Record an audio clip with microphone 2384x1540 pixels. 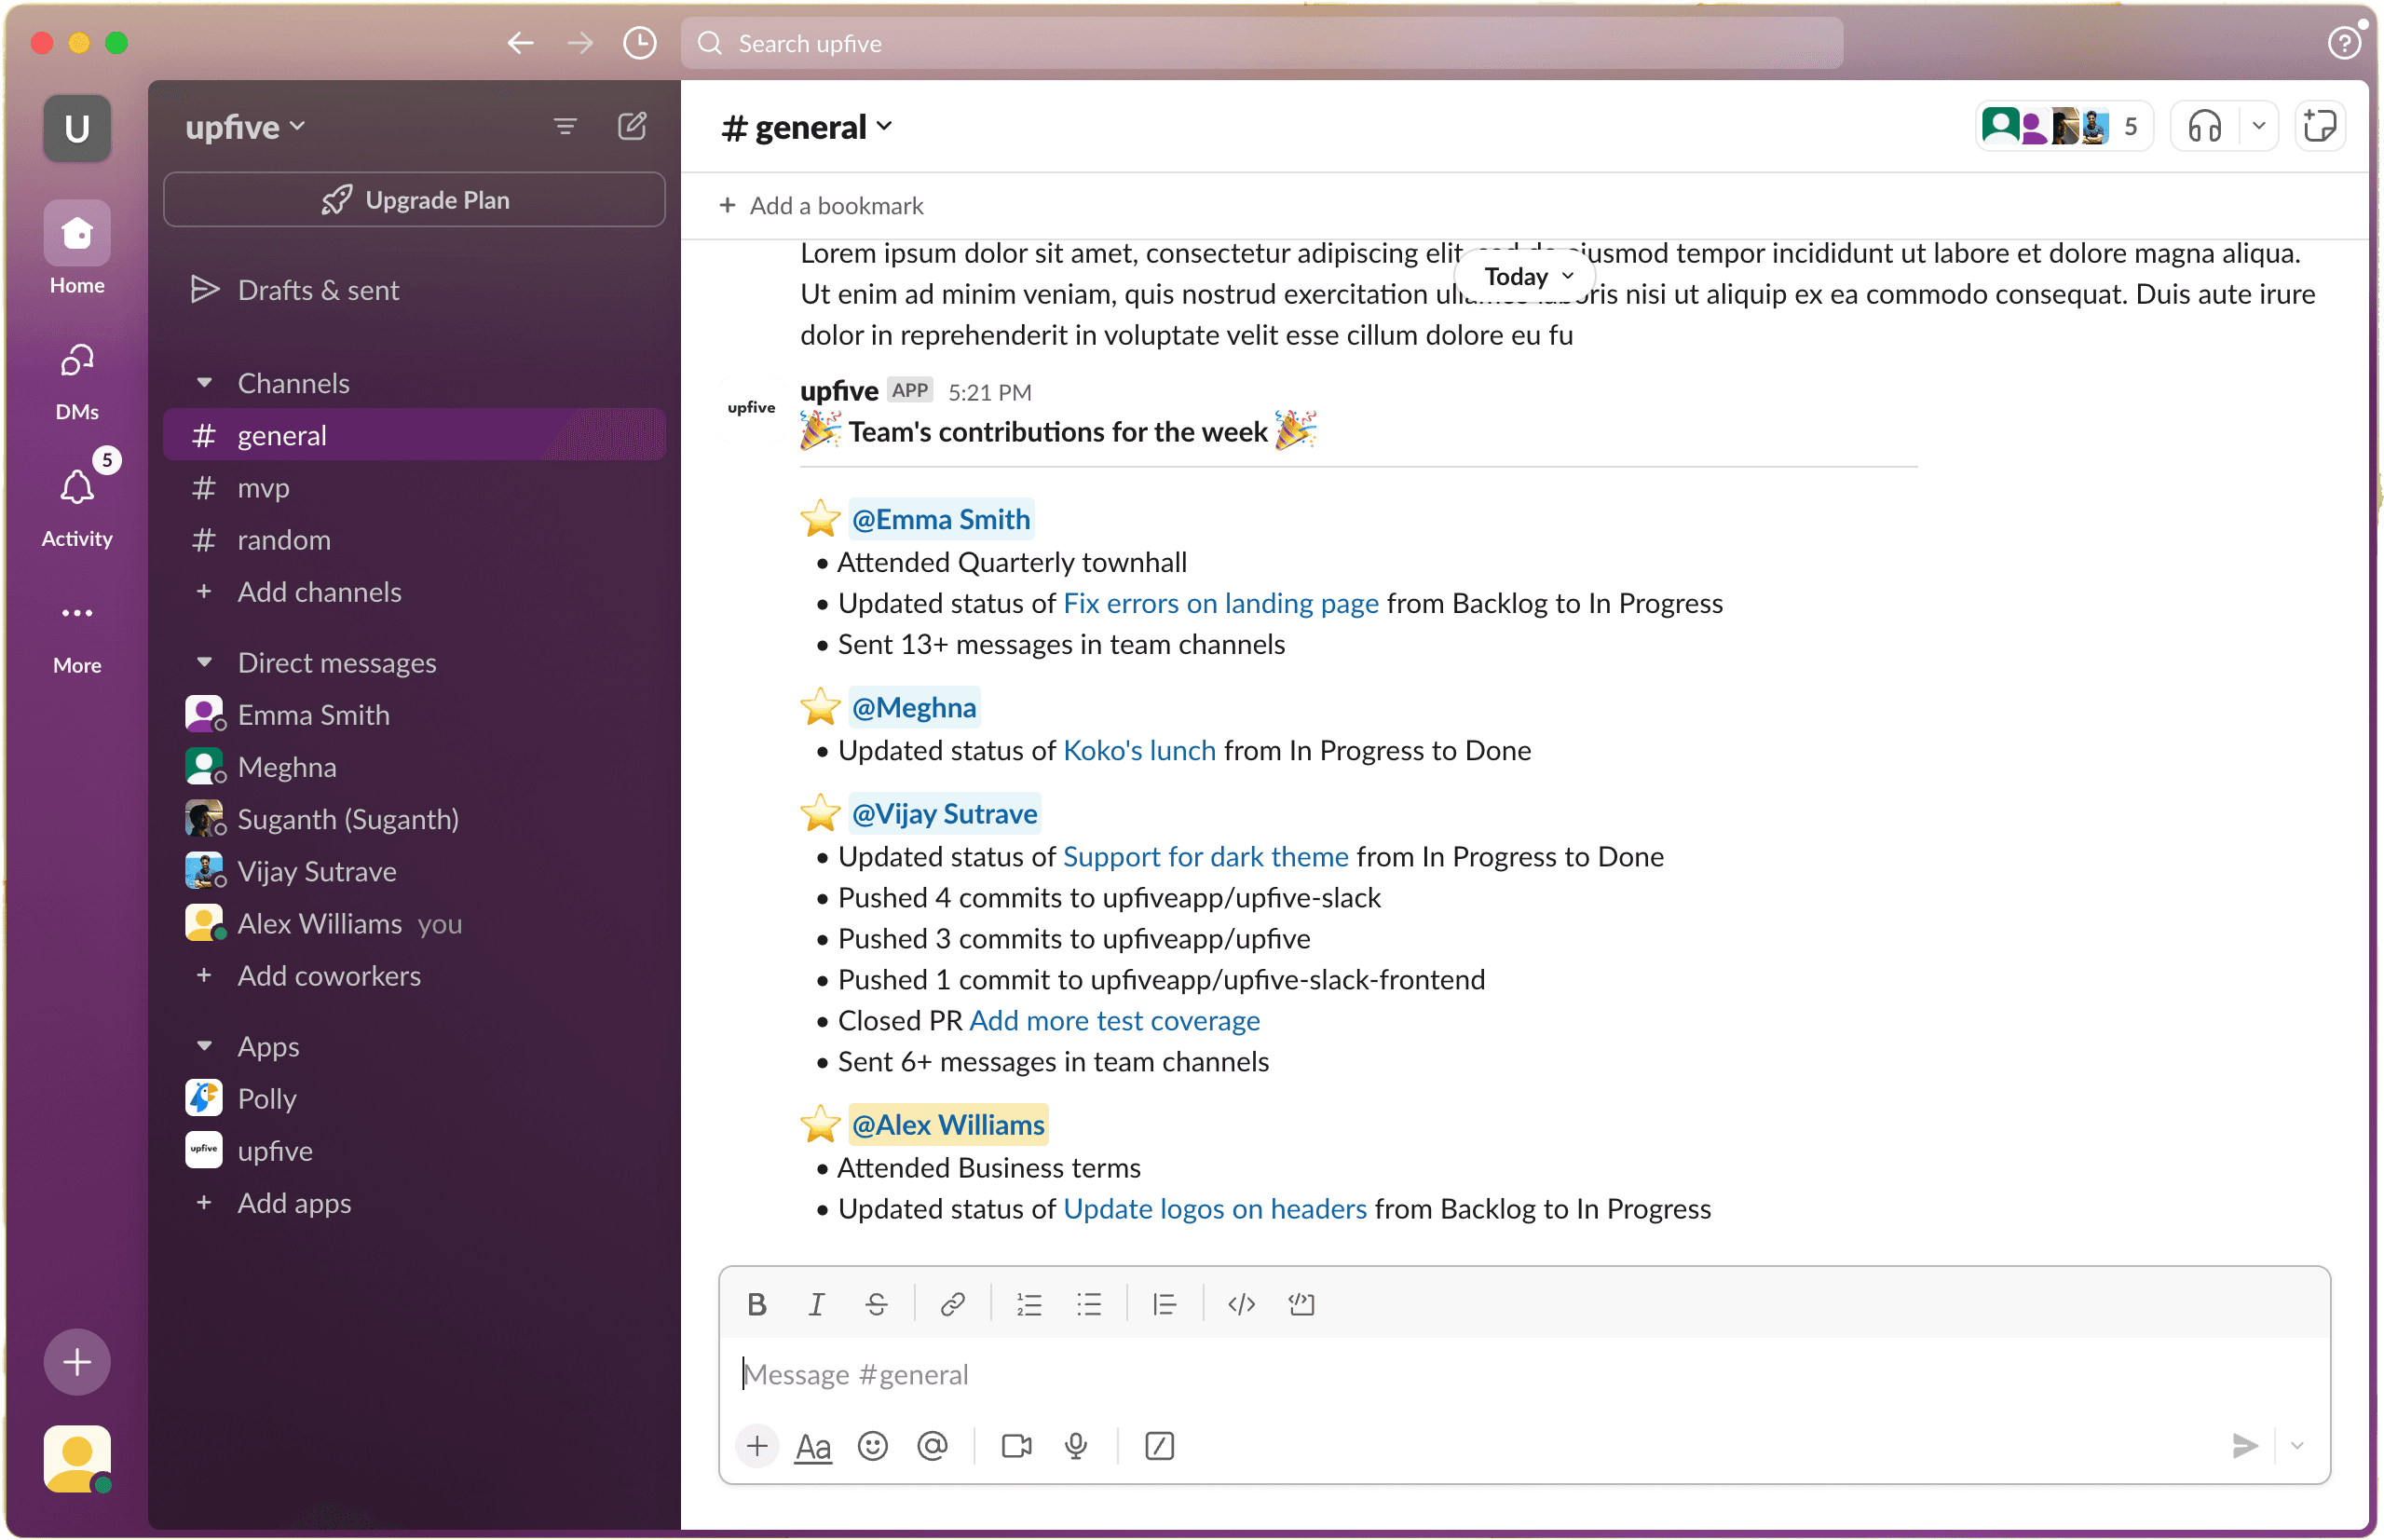(x=1076, y=1446)
